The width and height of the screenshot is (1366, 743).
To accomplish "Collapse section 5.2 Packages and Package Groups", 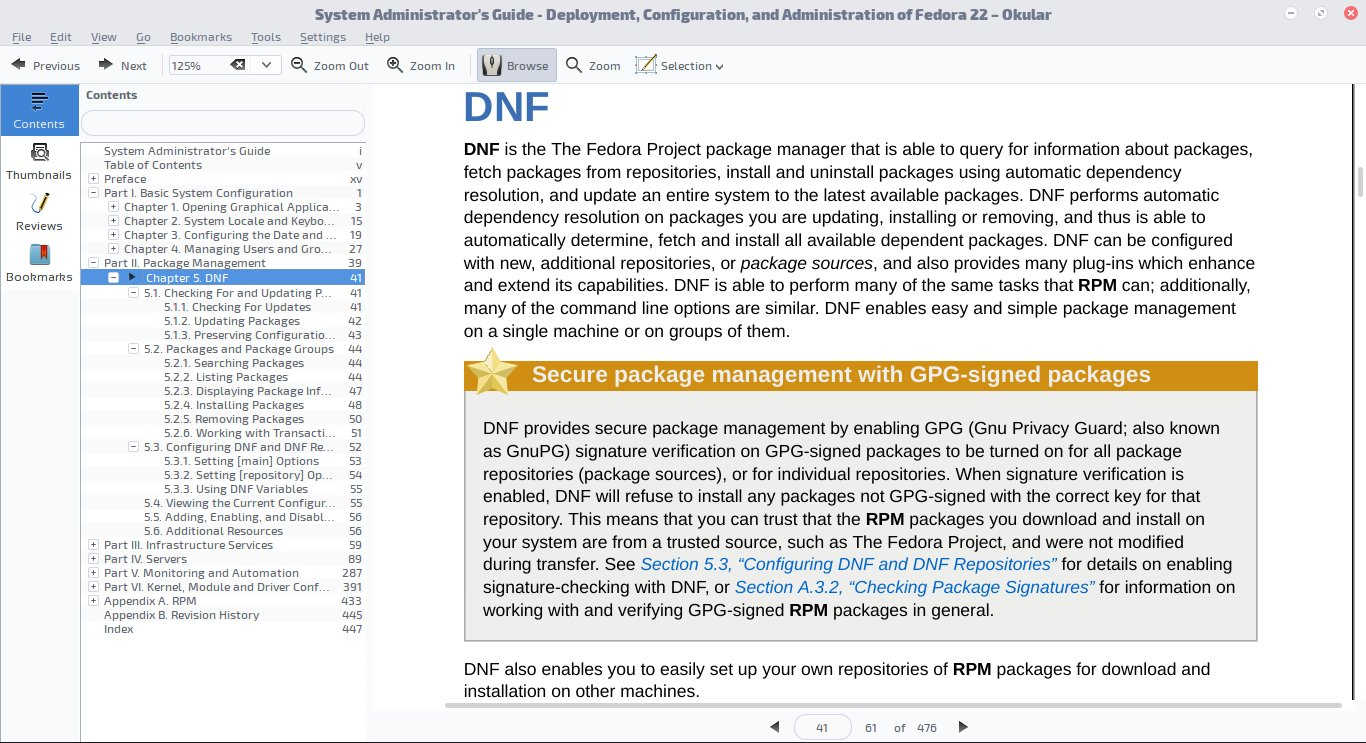I will (133, 349).
